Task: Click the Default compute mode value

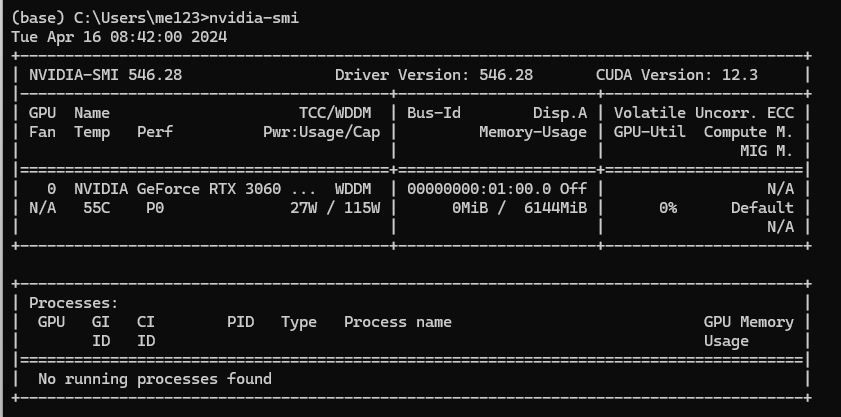Action: click(762, 208)
